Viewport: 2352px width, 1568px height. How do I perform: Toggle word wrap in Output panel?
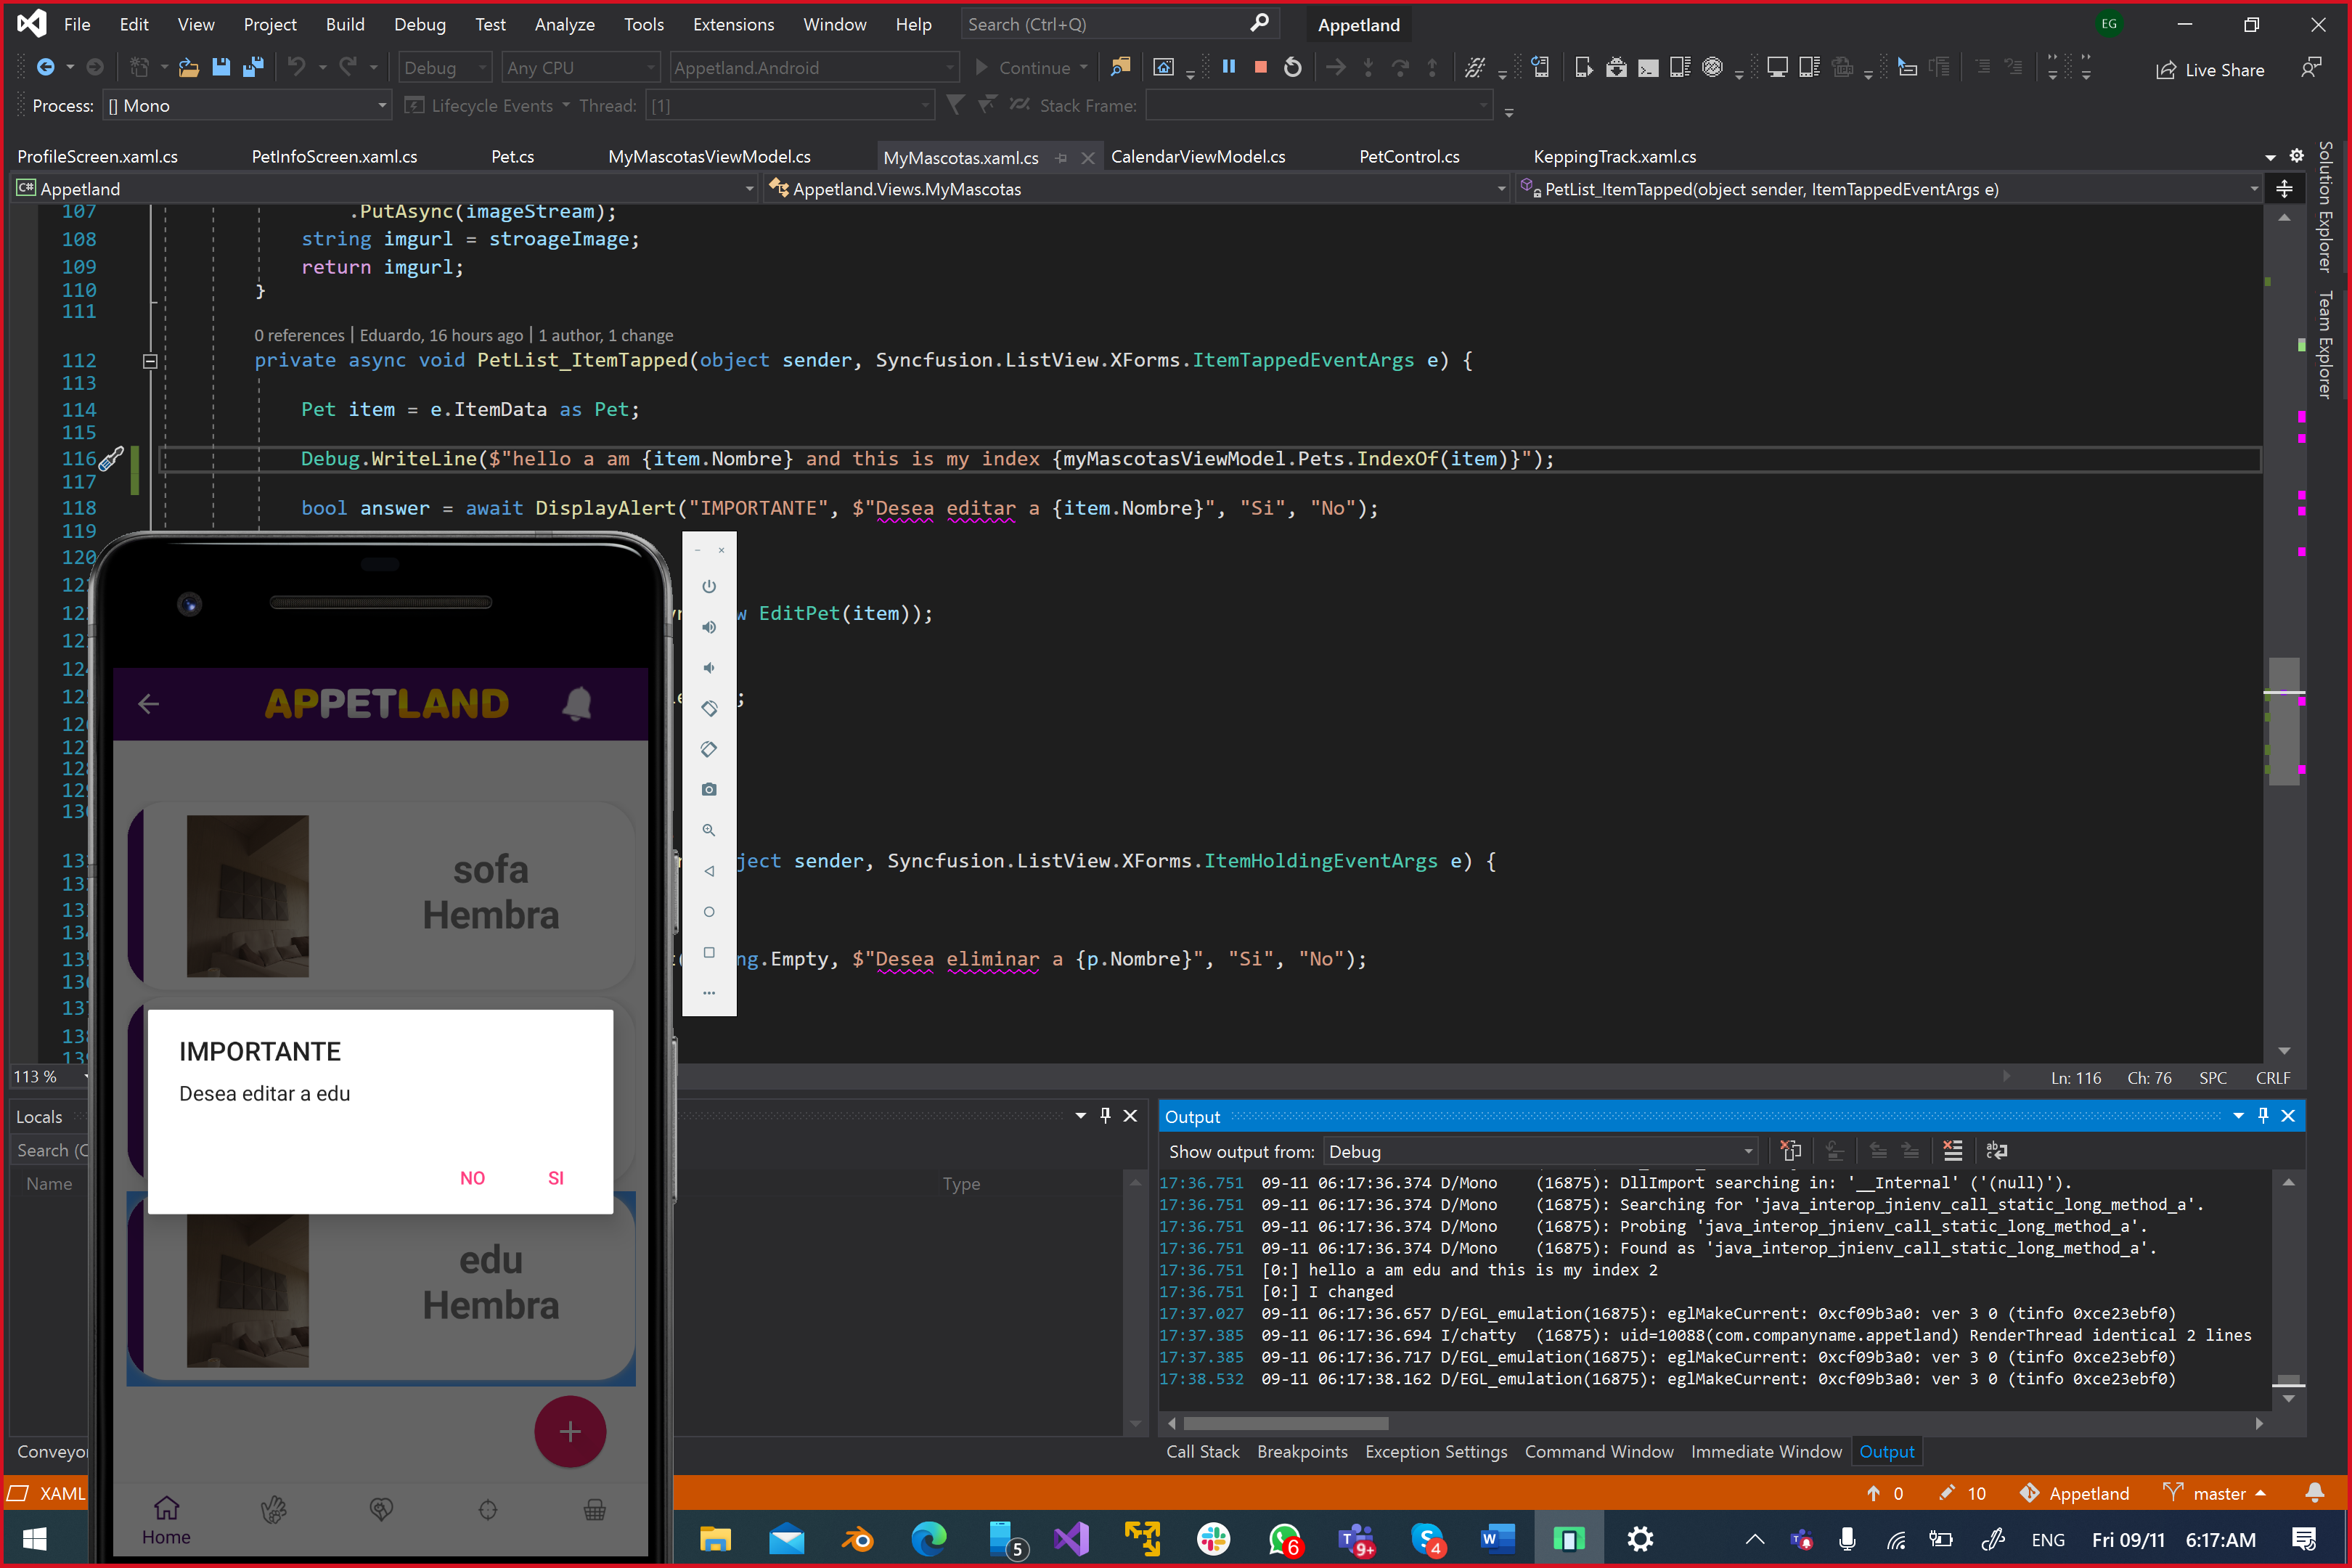1997,1151
